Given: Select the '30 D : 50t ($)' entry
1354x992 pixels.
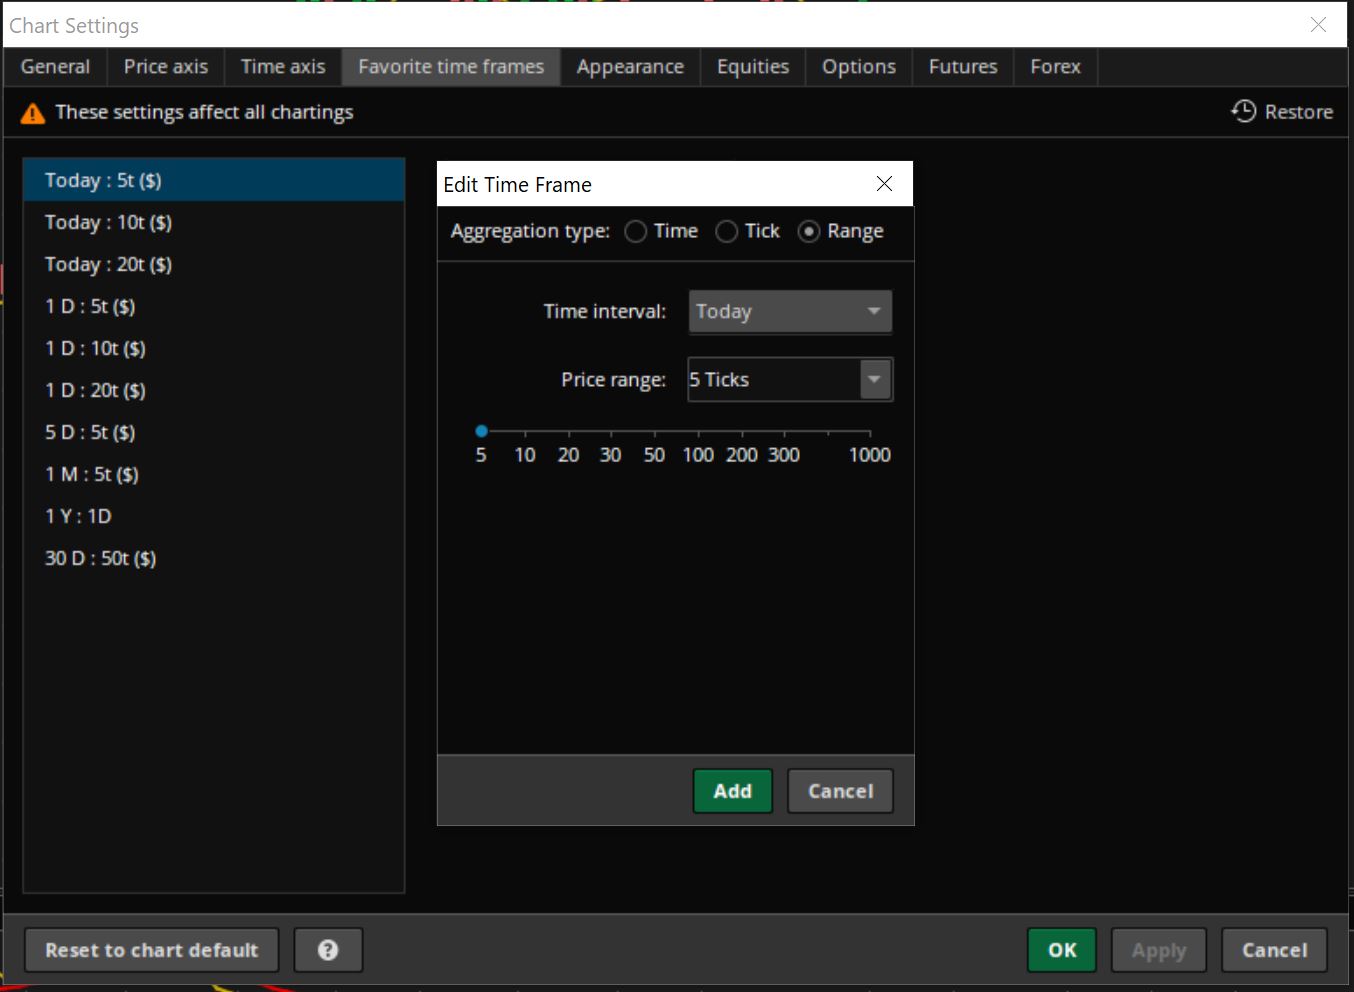Looking at the screenshot, I should point(214,558).
